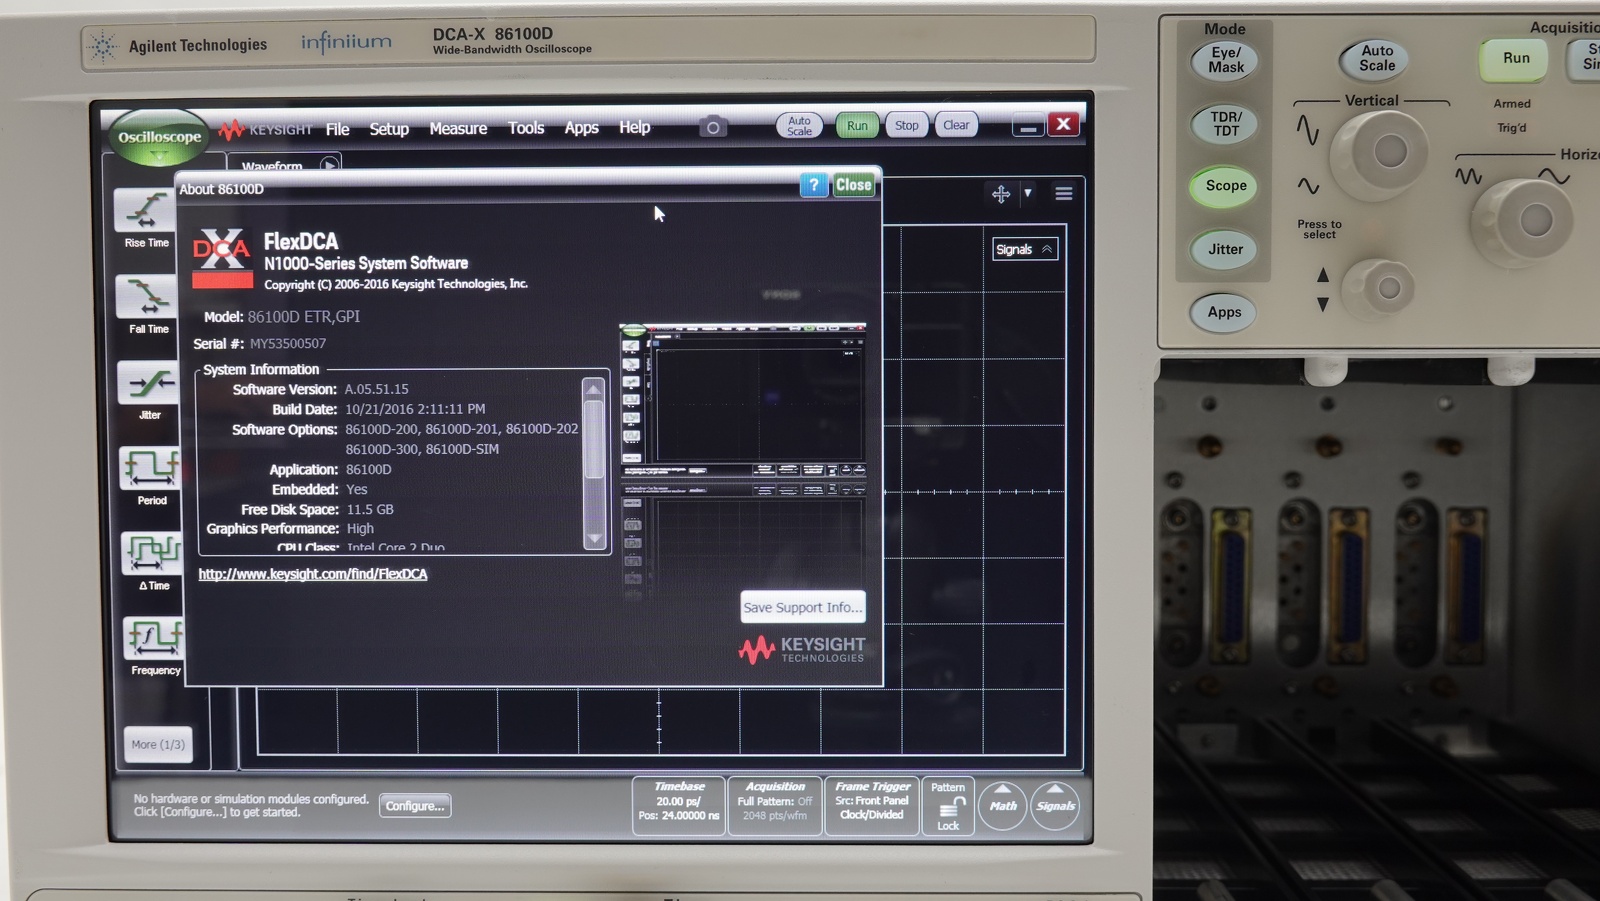Click the Stop button in toolbar

(907, 125)
